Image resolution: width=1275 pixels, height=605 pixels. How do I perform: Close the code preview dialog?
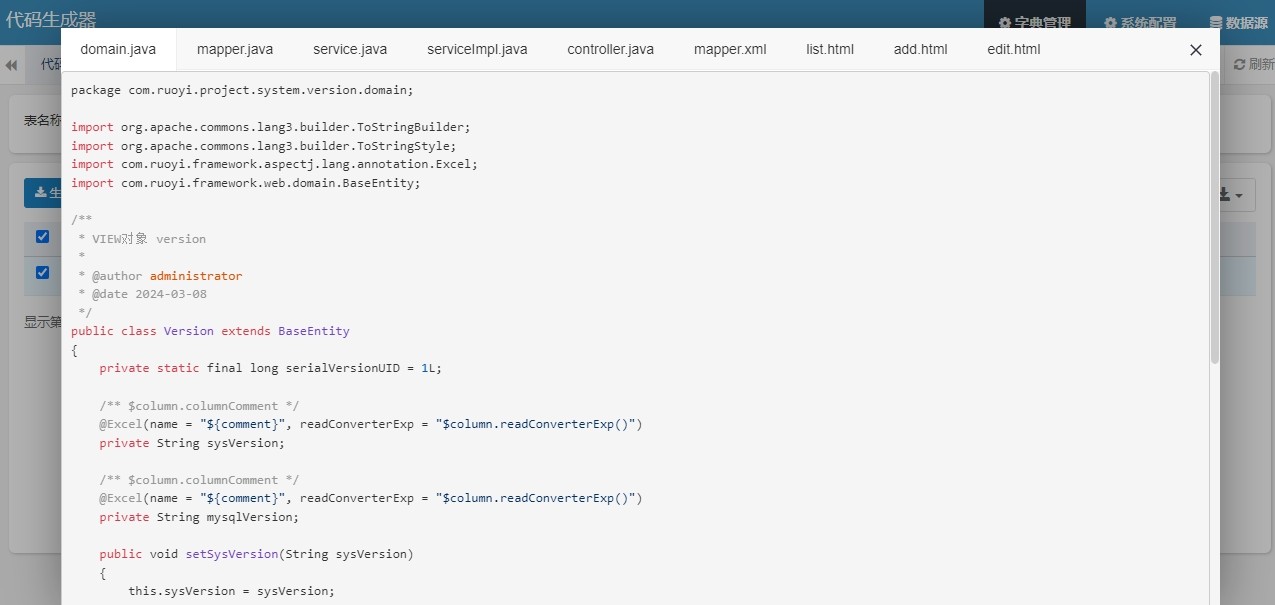click(x=1195, y=50)
